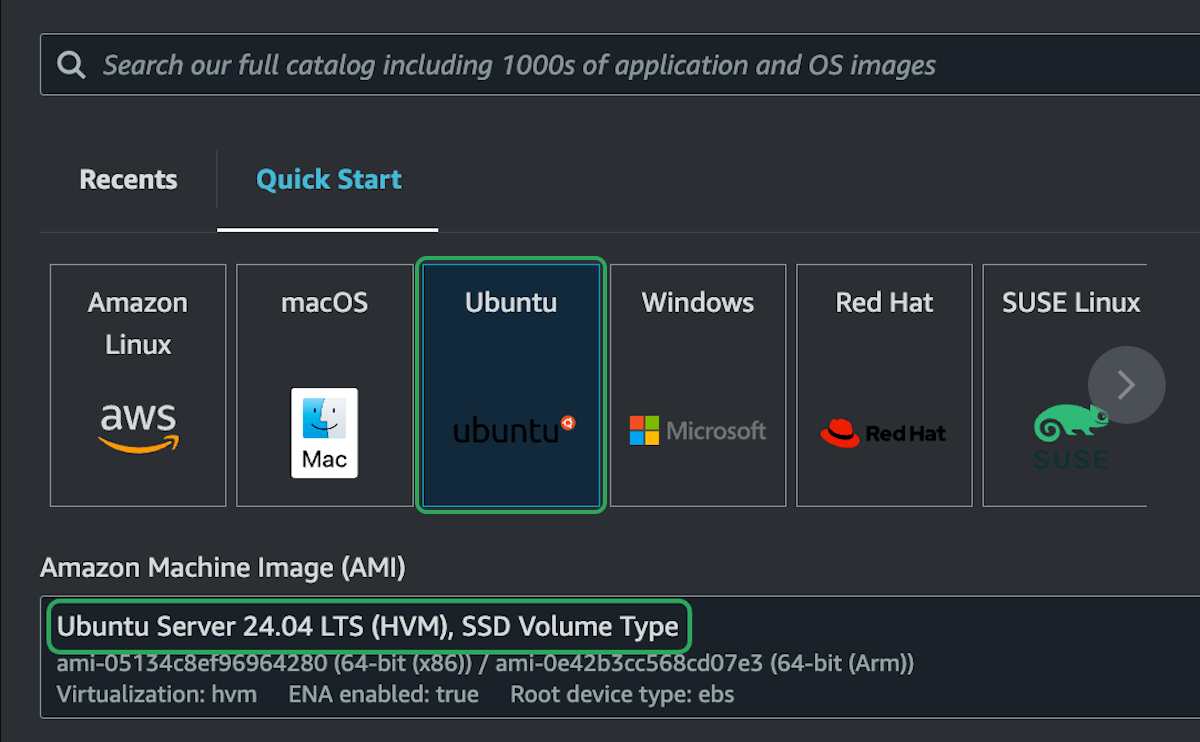Open the Quick Start tab

click(328, 180)
